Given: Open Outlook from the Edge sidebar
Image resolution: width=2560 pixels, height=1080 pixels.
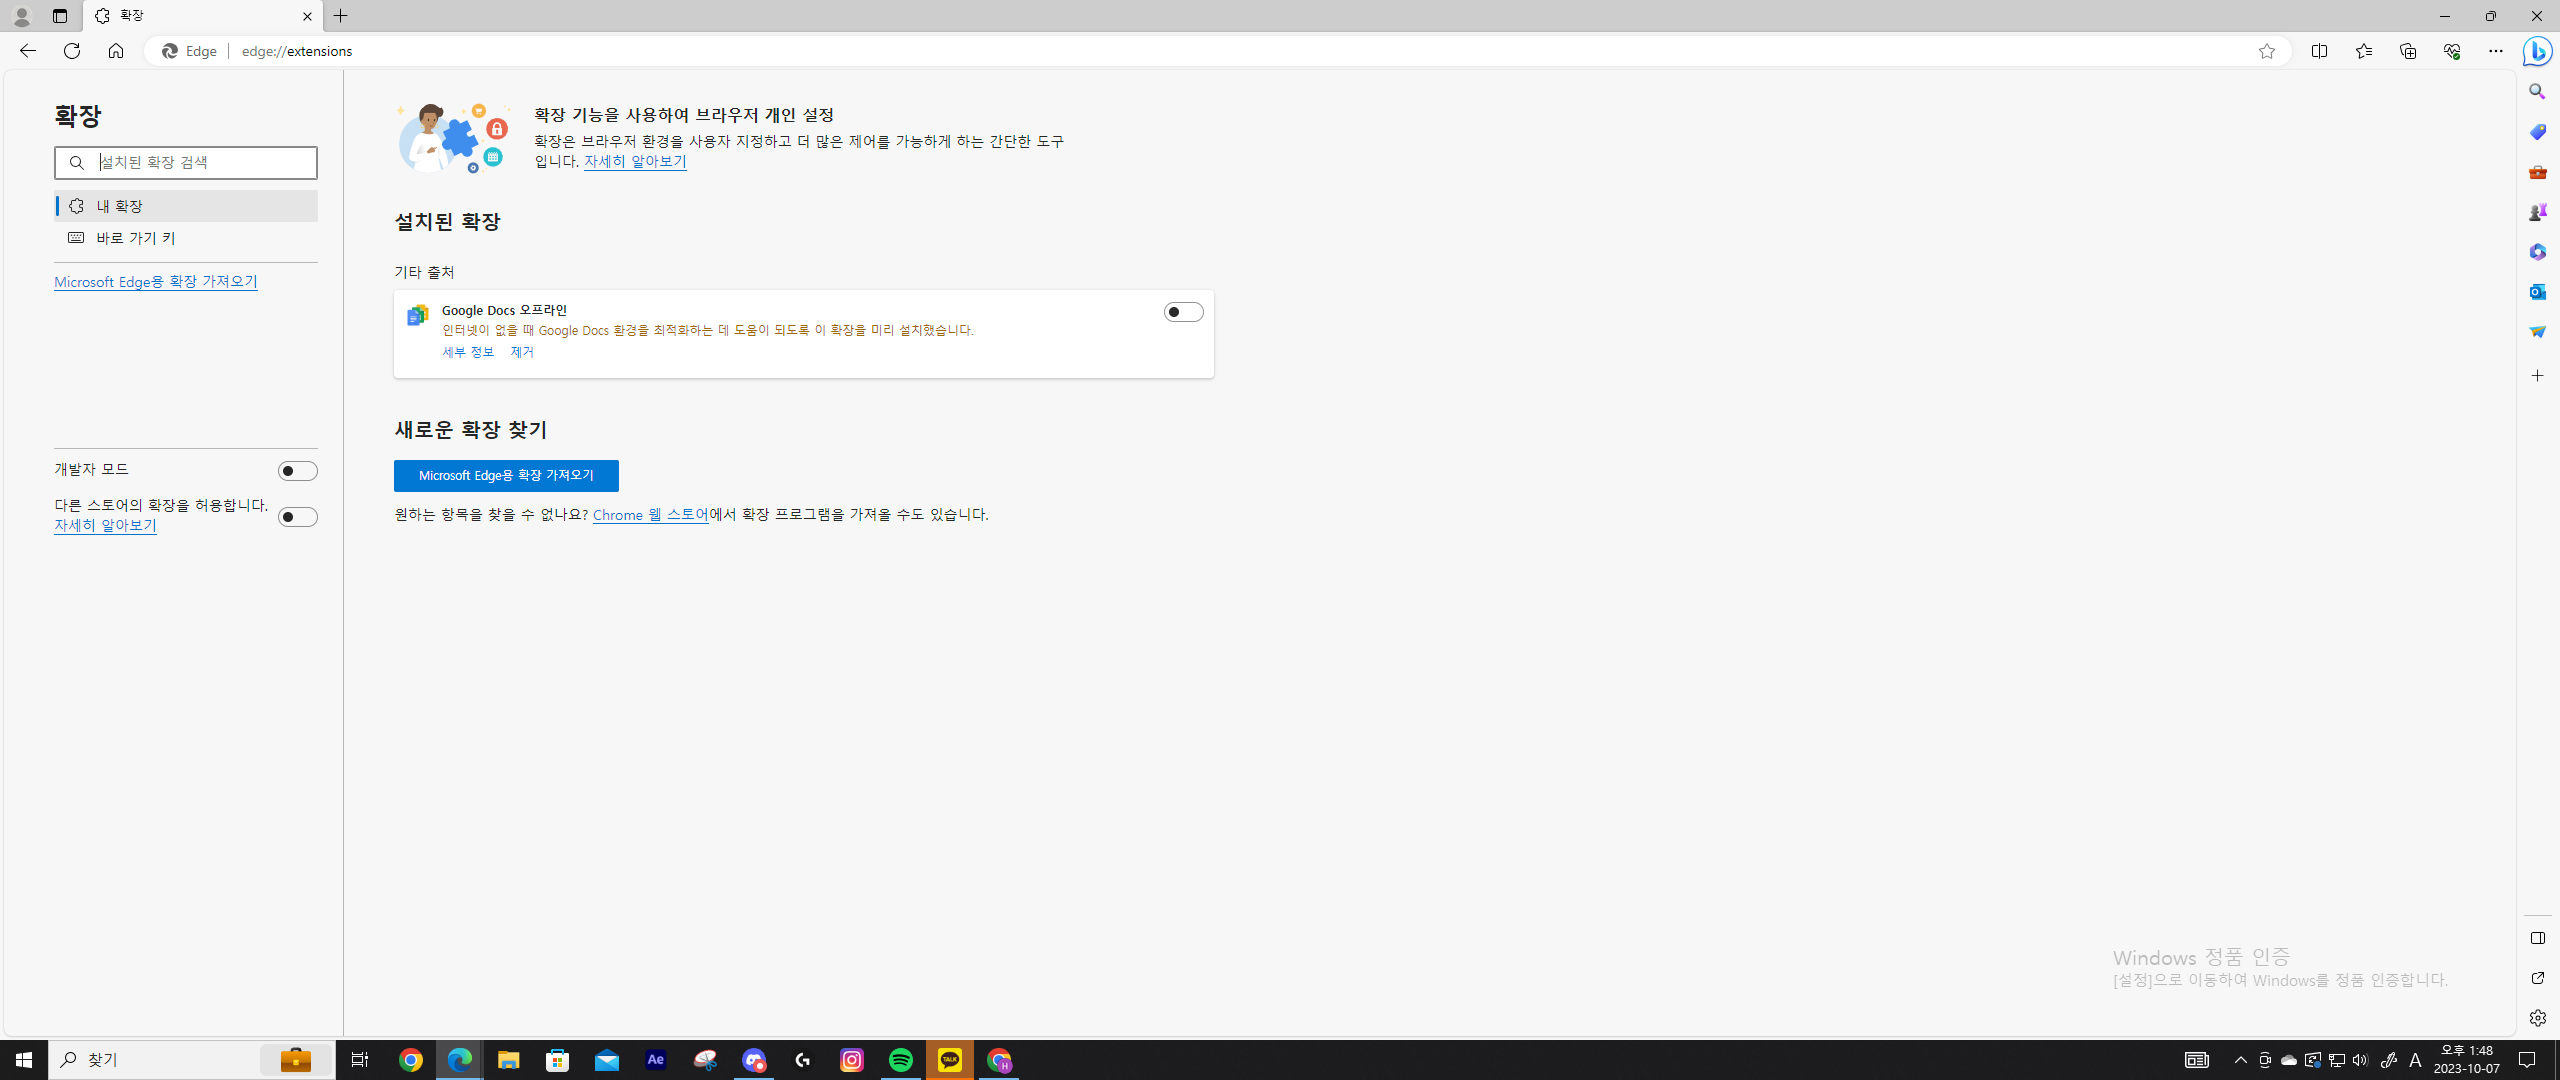Looking at the screenshot, I should click(x=2537, y=291).
